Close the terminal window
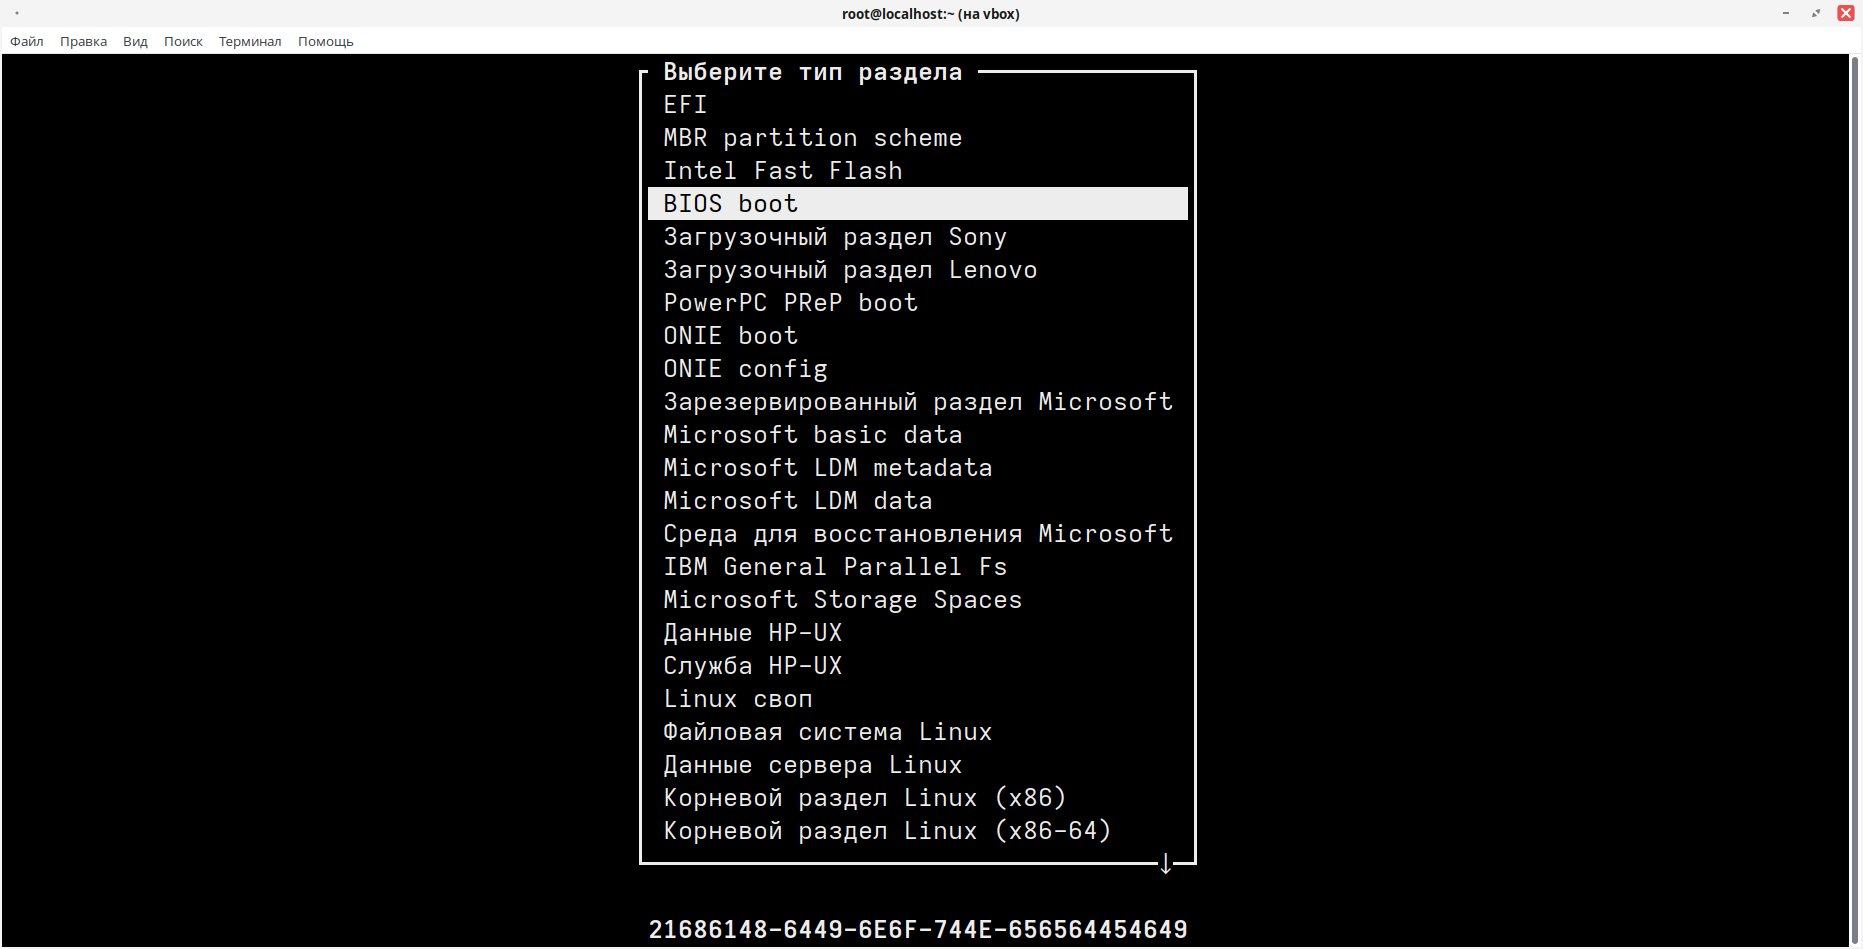Screen dimensions: 1863x949 click(x=1846, y=13)
